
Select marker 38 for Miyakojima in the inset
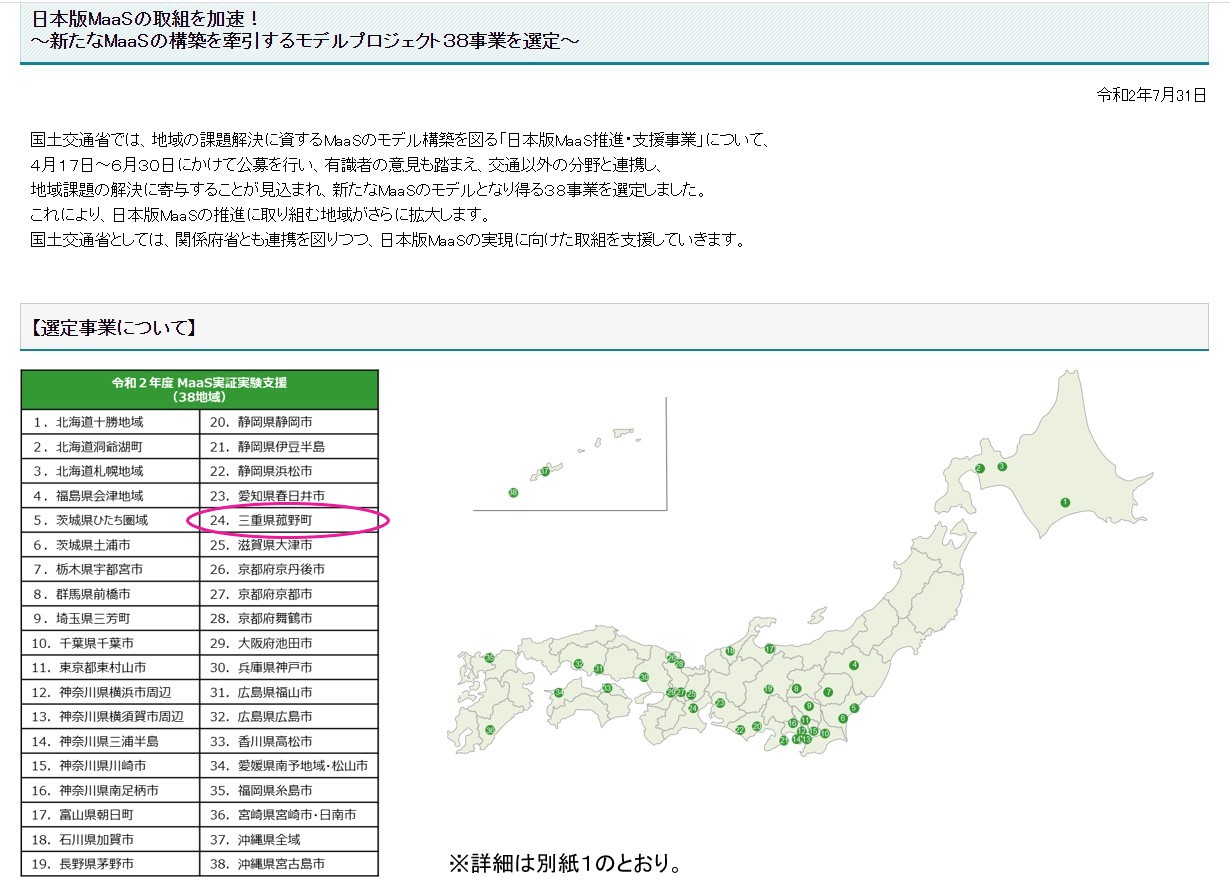point(513,492)
